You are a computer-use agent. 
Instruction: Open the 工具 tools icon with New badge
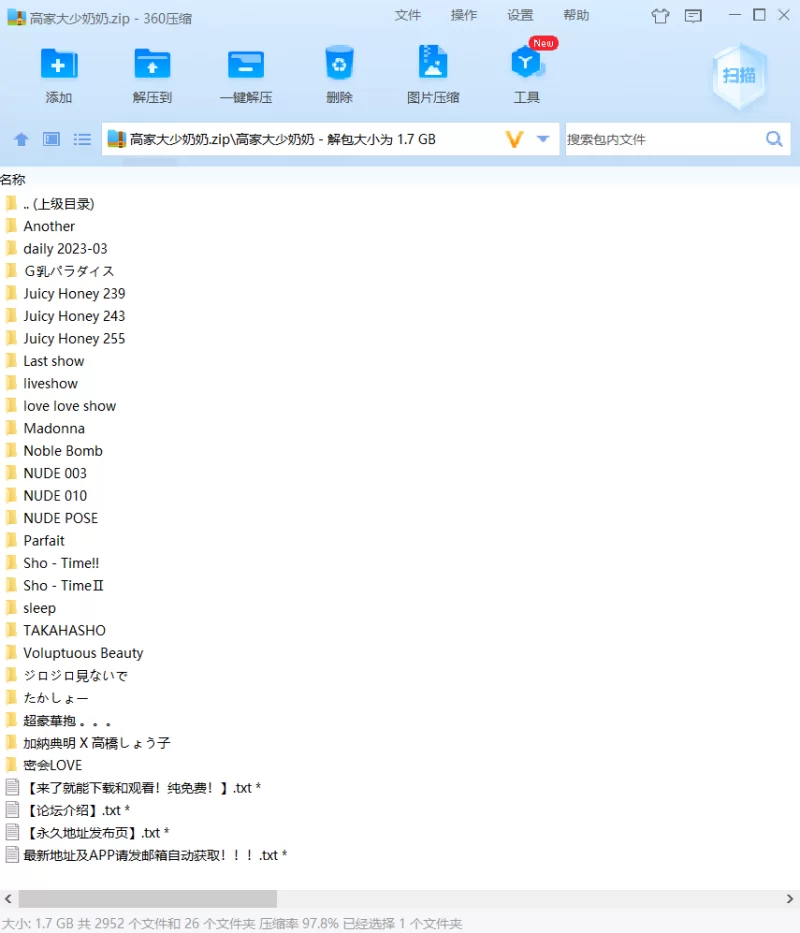(526, 62)
